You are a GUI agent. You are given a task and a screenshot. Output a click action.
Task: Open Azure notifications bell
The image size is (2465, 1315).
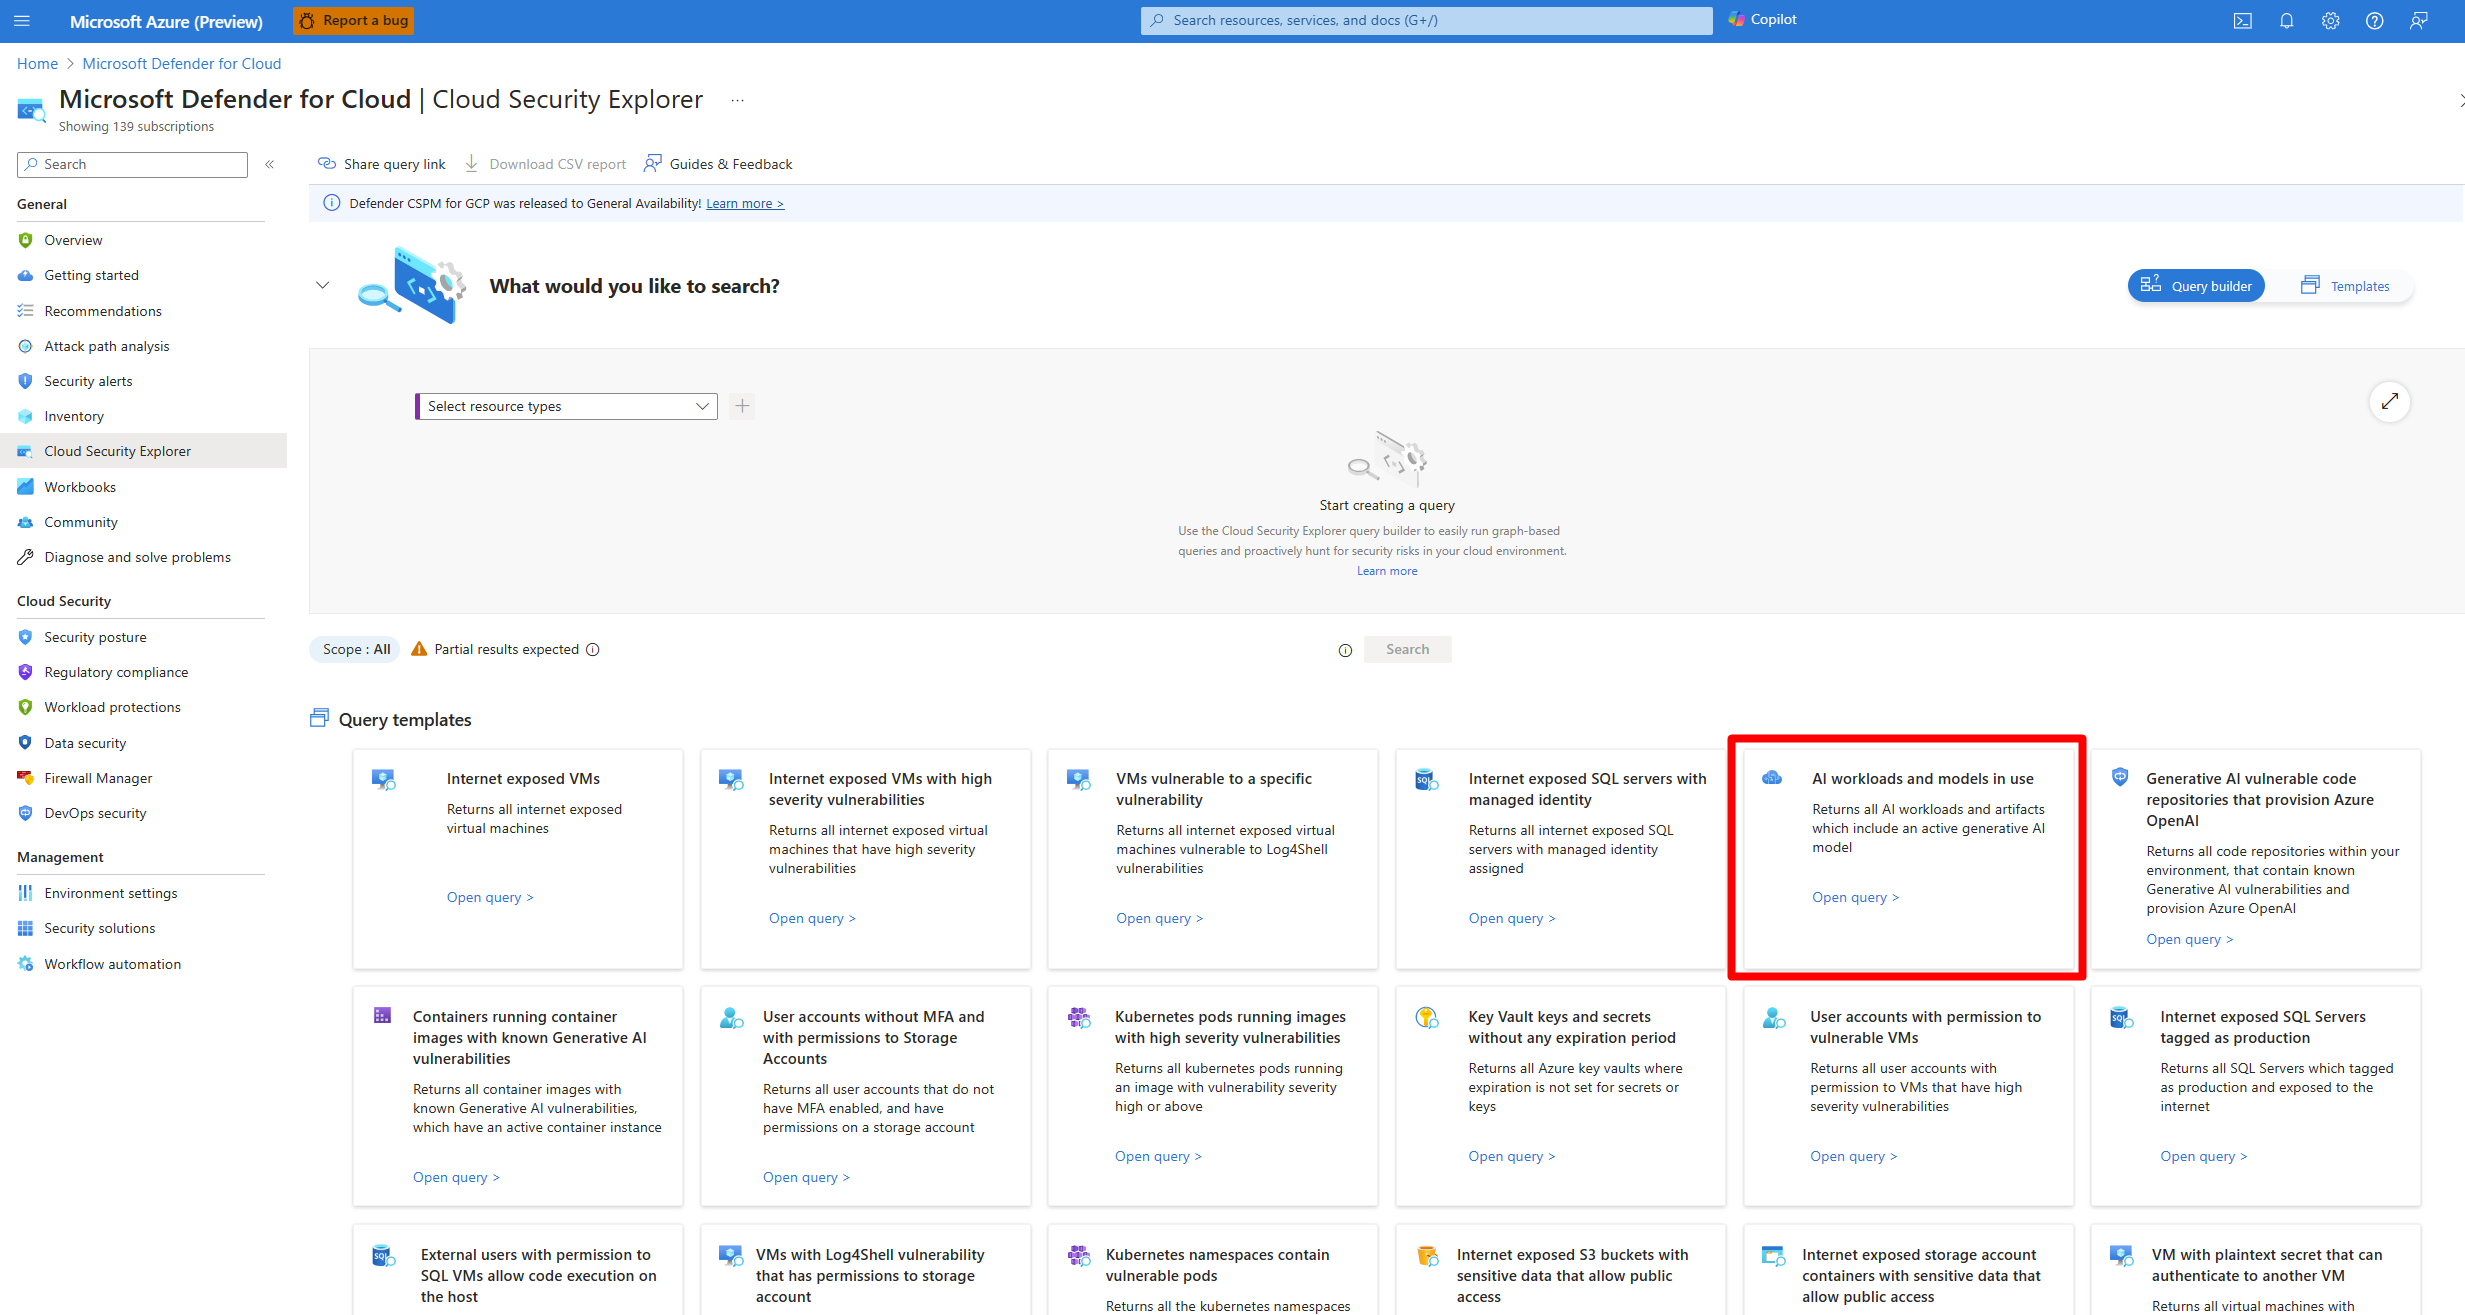tap(2287, 20)
